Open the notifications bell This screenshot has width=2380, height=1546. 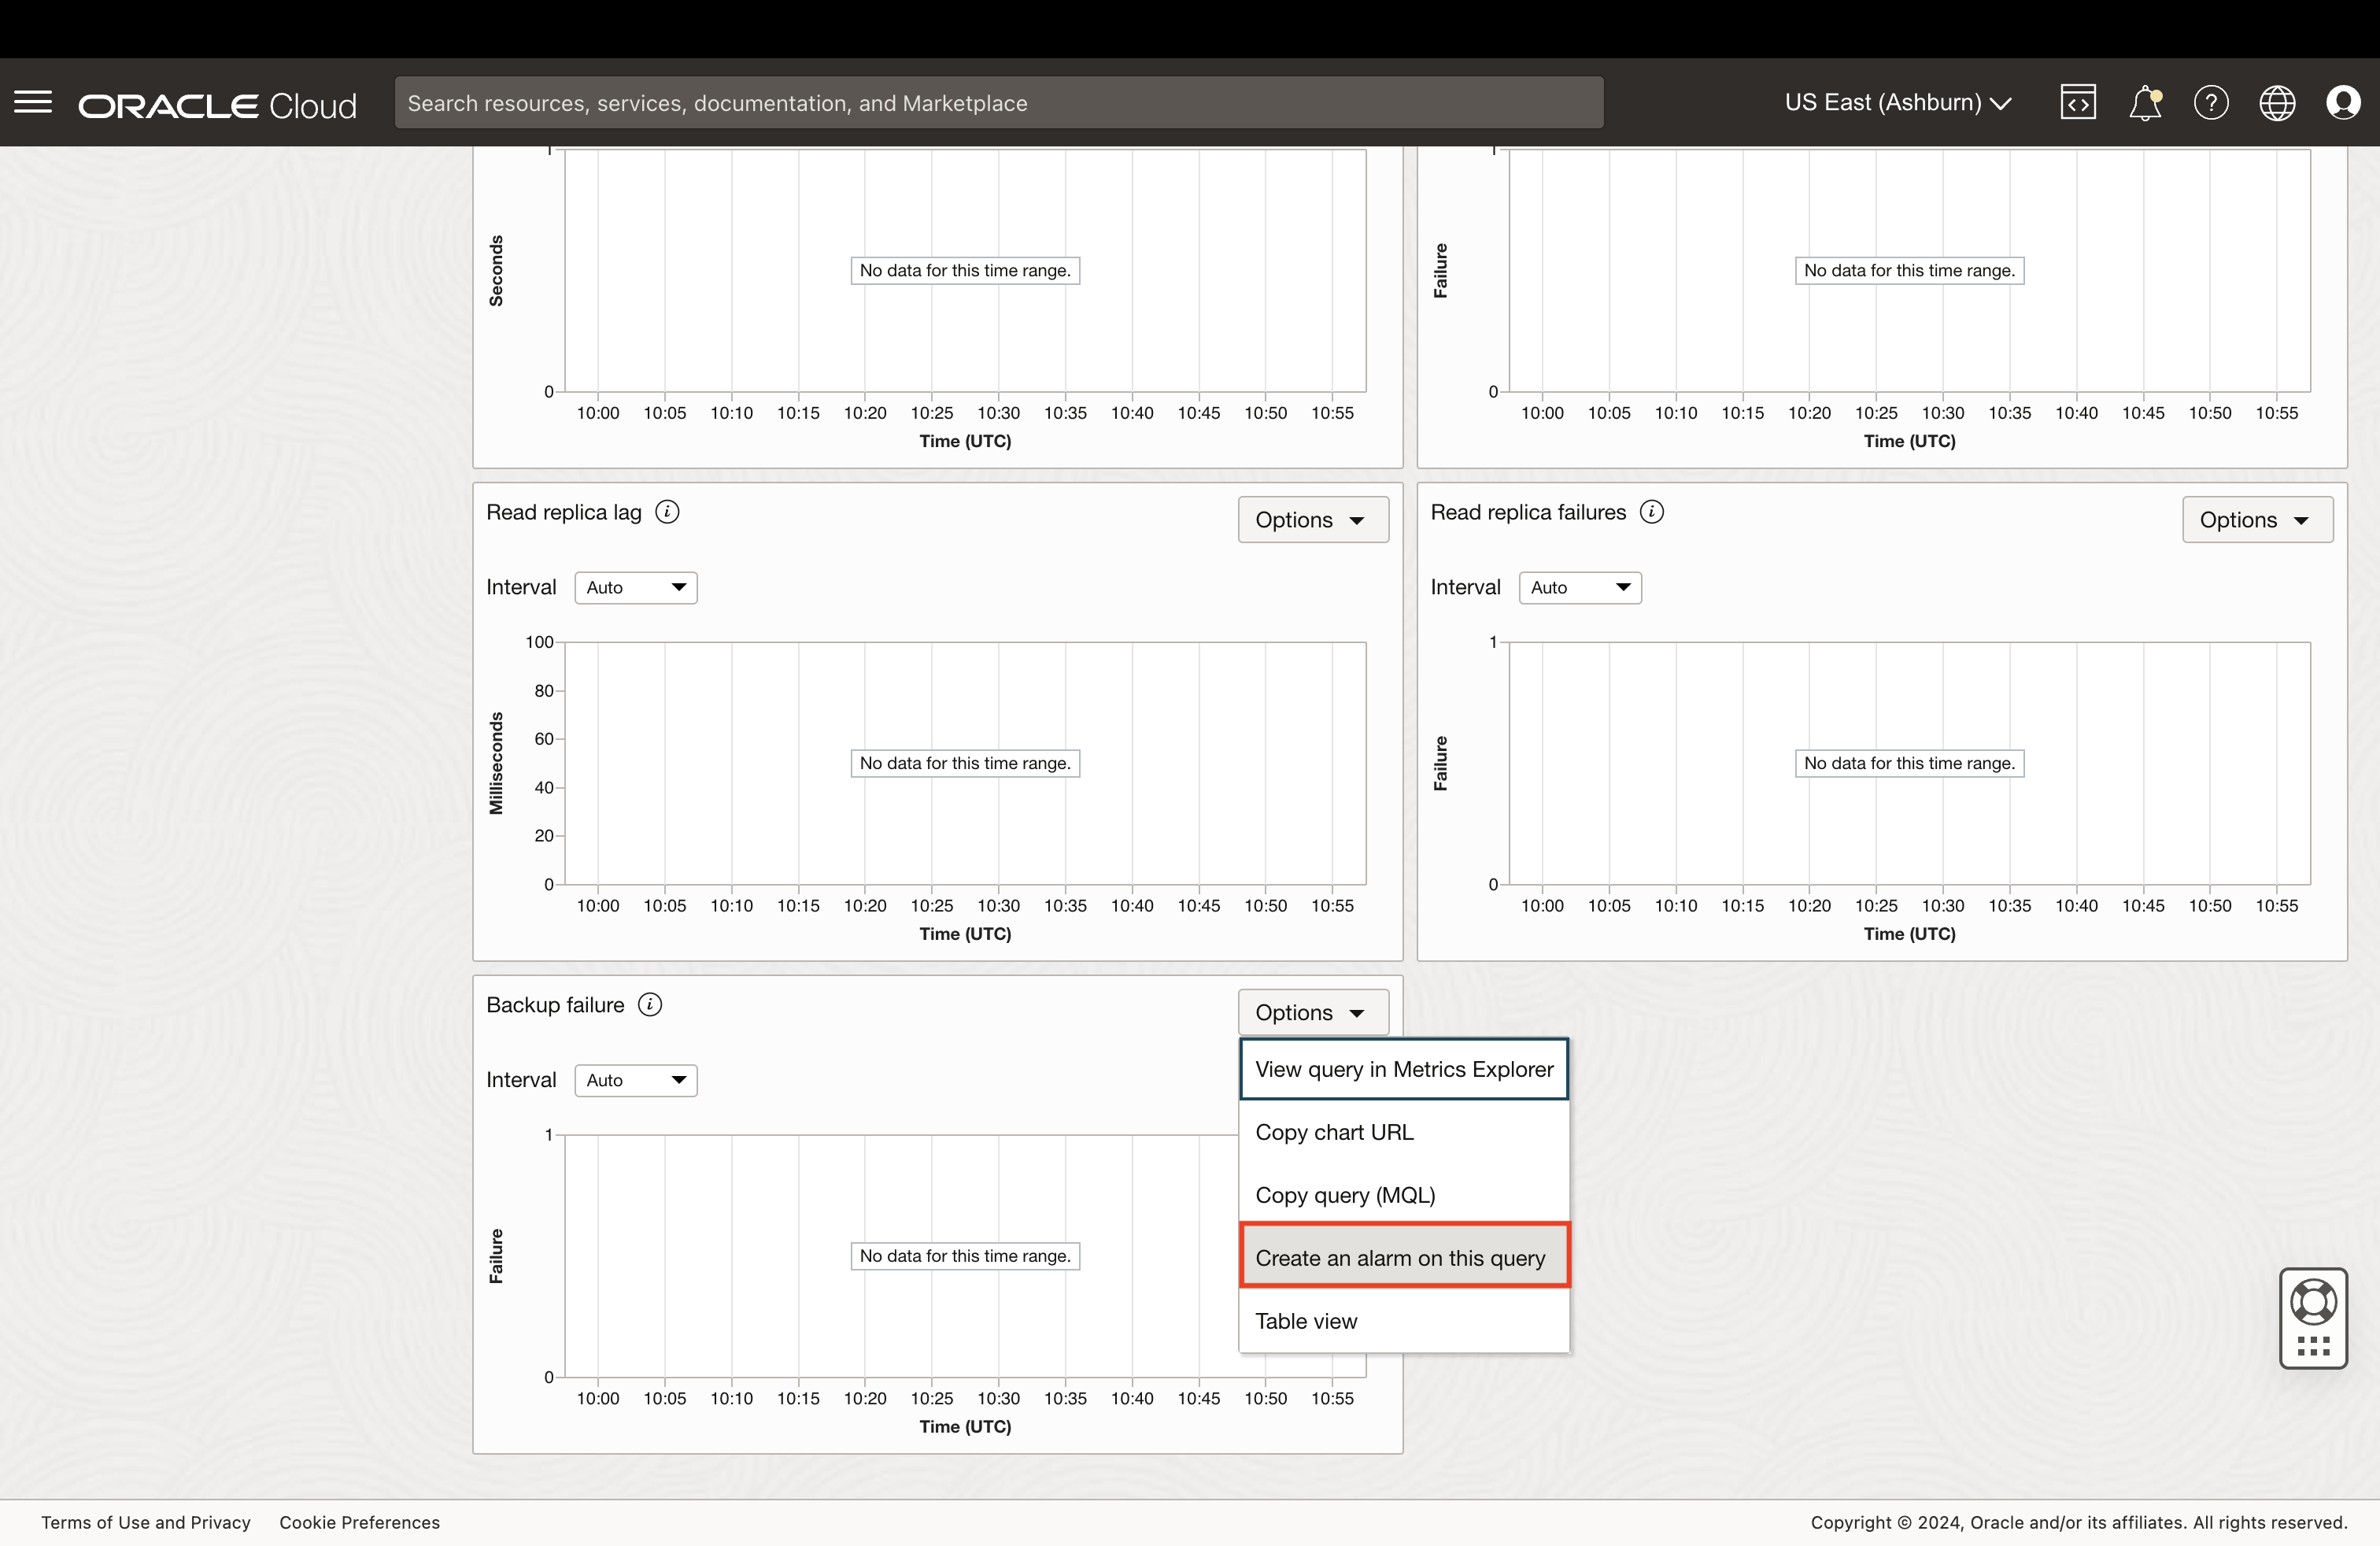2144,102
